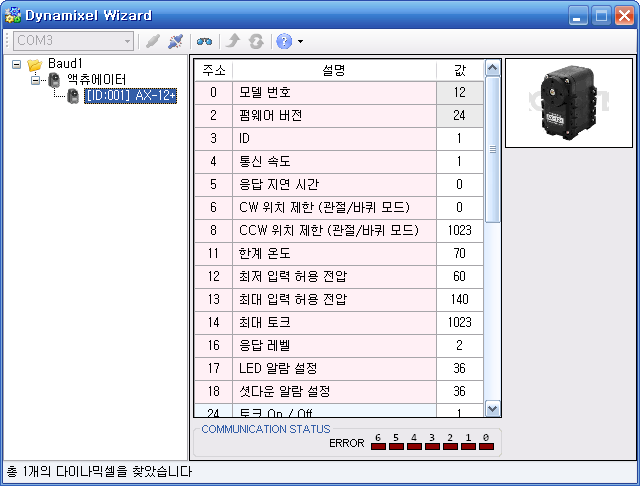
Task: Click the actuator icon beside 액츄에이터
Action: [54, 80]
